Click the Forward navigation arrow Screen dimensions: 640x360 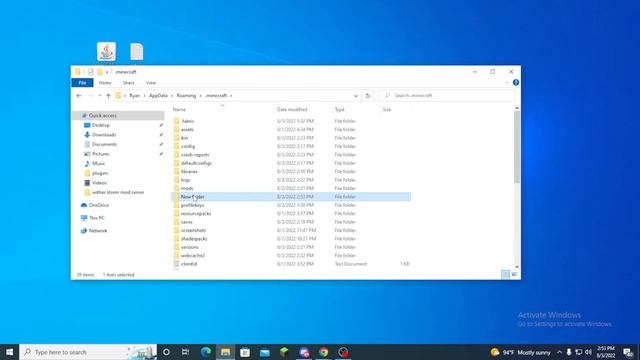(91, 96)
